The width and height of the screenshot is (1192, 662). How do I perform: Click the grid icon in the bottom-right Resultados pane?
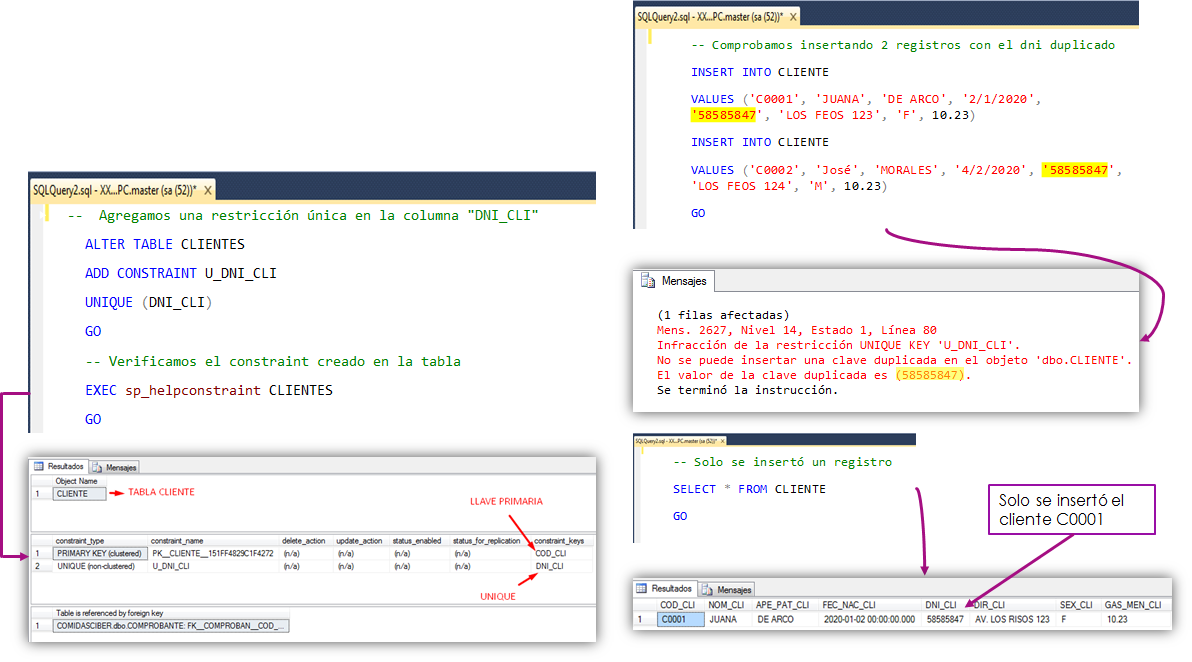[x=640, y=589]
